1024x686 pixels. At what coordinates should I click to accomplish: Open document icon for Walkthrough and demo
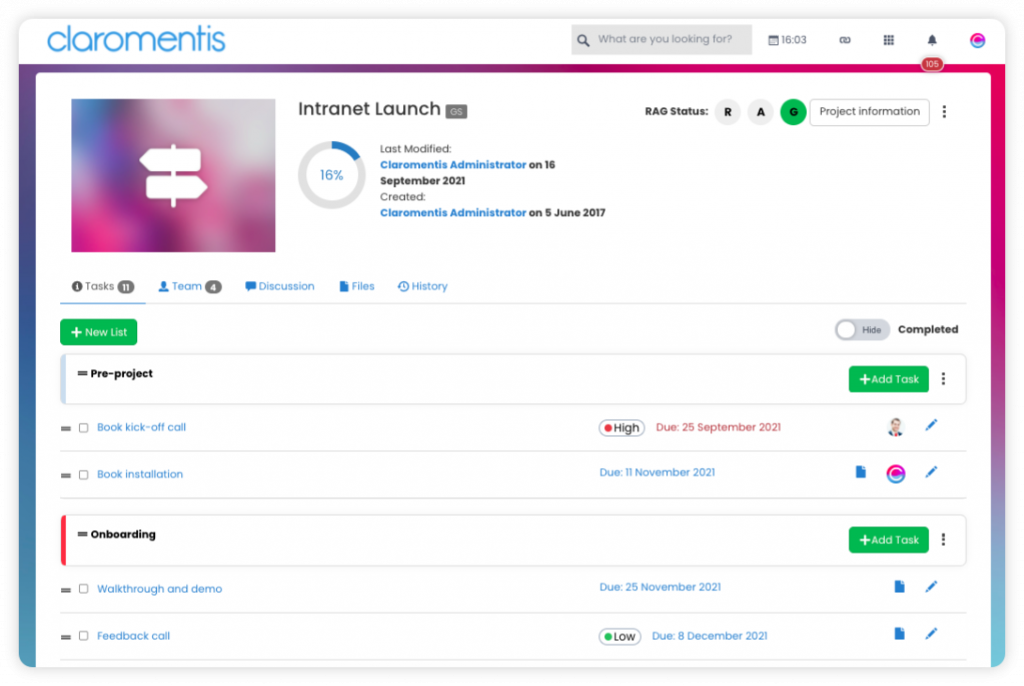[899, 587]
